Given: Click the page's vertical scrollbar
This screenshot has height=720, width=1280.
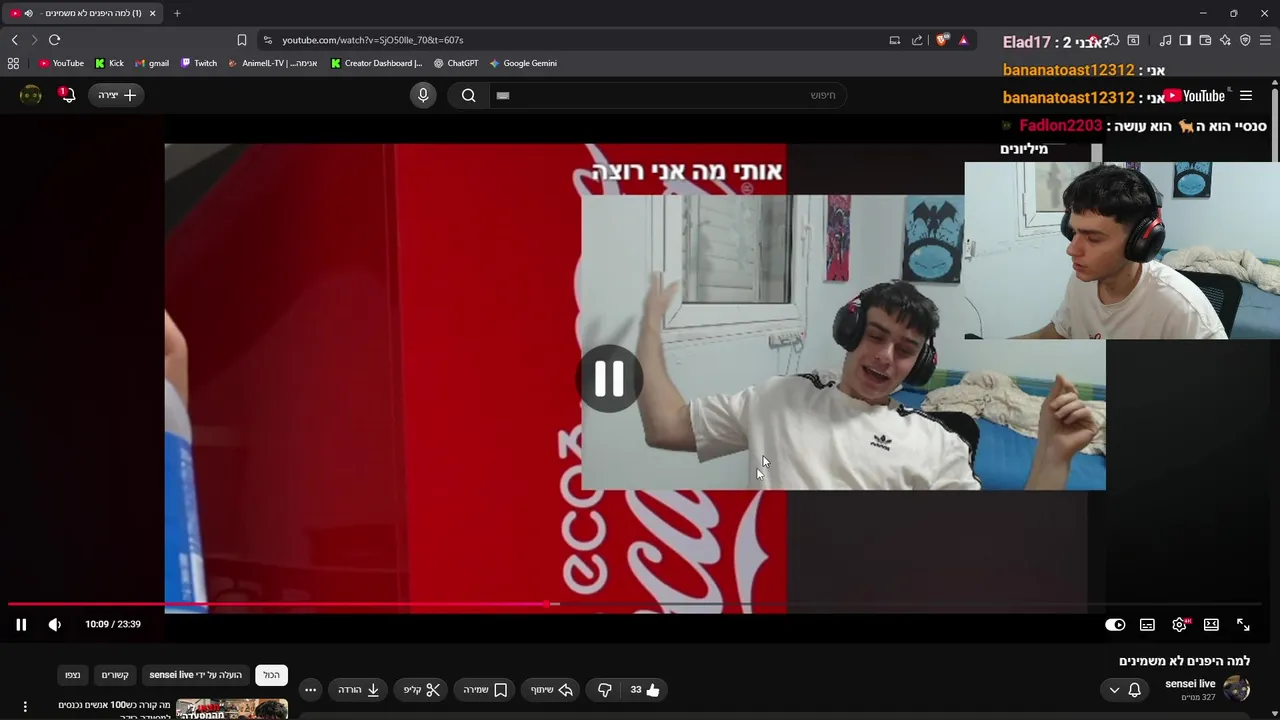Looking at the screenshot, I should (1275, 124).
